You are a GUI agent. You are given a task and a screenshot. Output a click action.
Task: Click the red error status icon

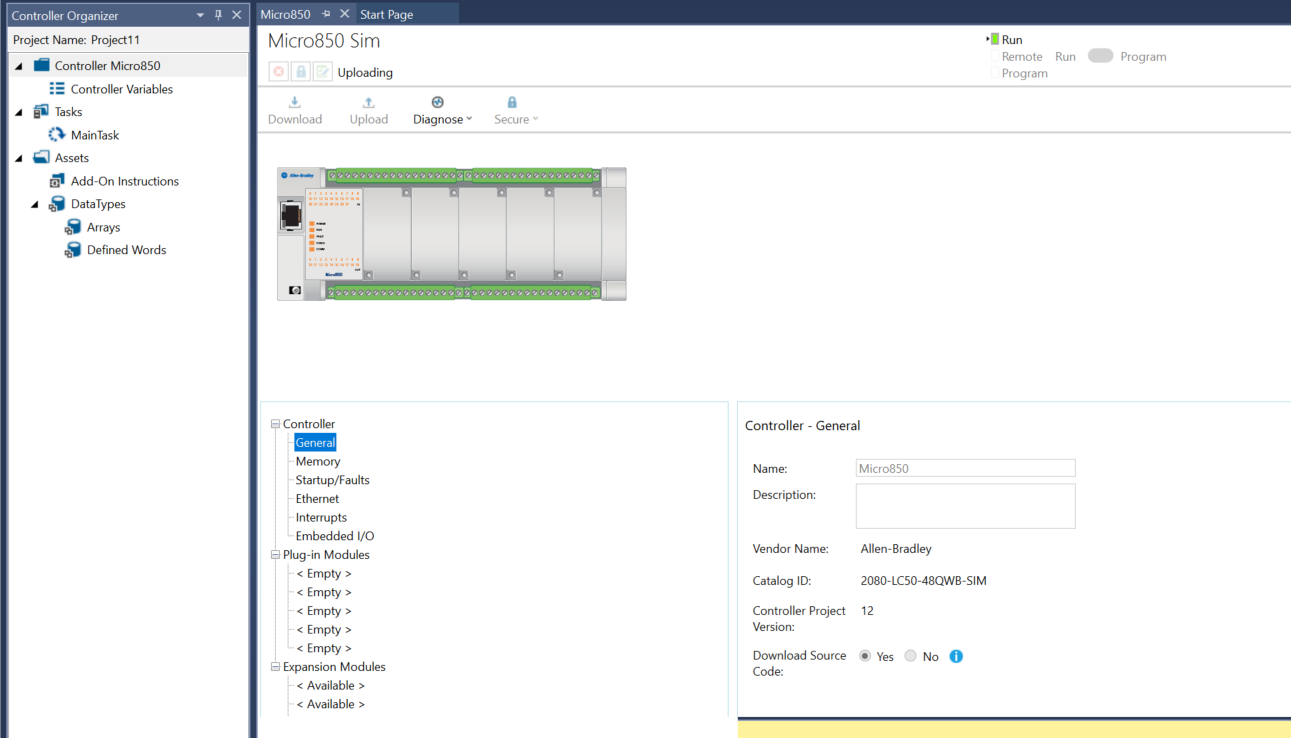279,72
